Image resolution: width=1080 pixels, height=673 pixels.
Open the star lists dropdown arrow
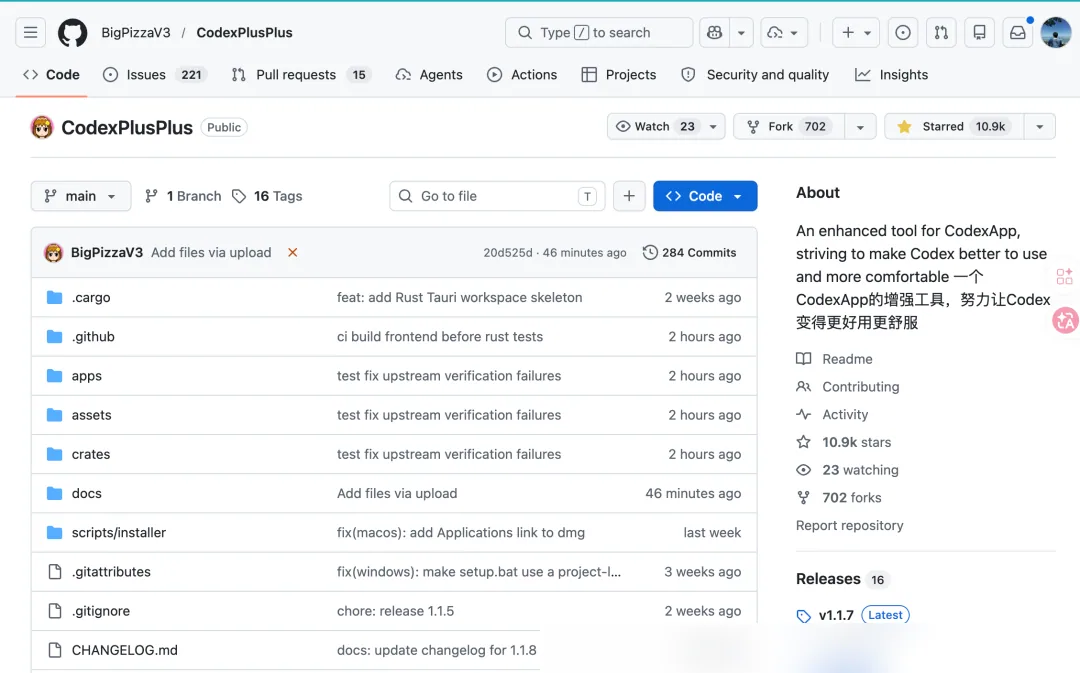1039,127
